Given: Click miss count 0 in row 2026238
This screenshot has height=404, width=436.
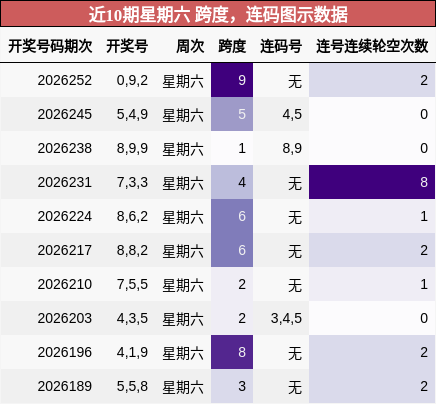Looking at the screenshot, I should pyautogui.click(x=372, y=148).
